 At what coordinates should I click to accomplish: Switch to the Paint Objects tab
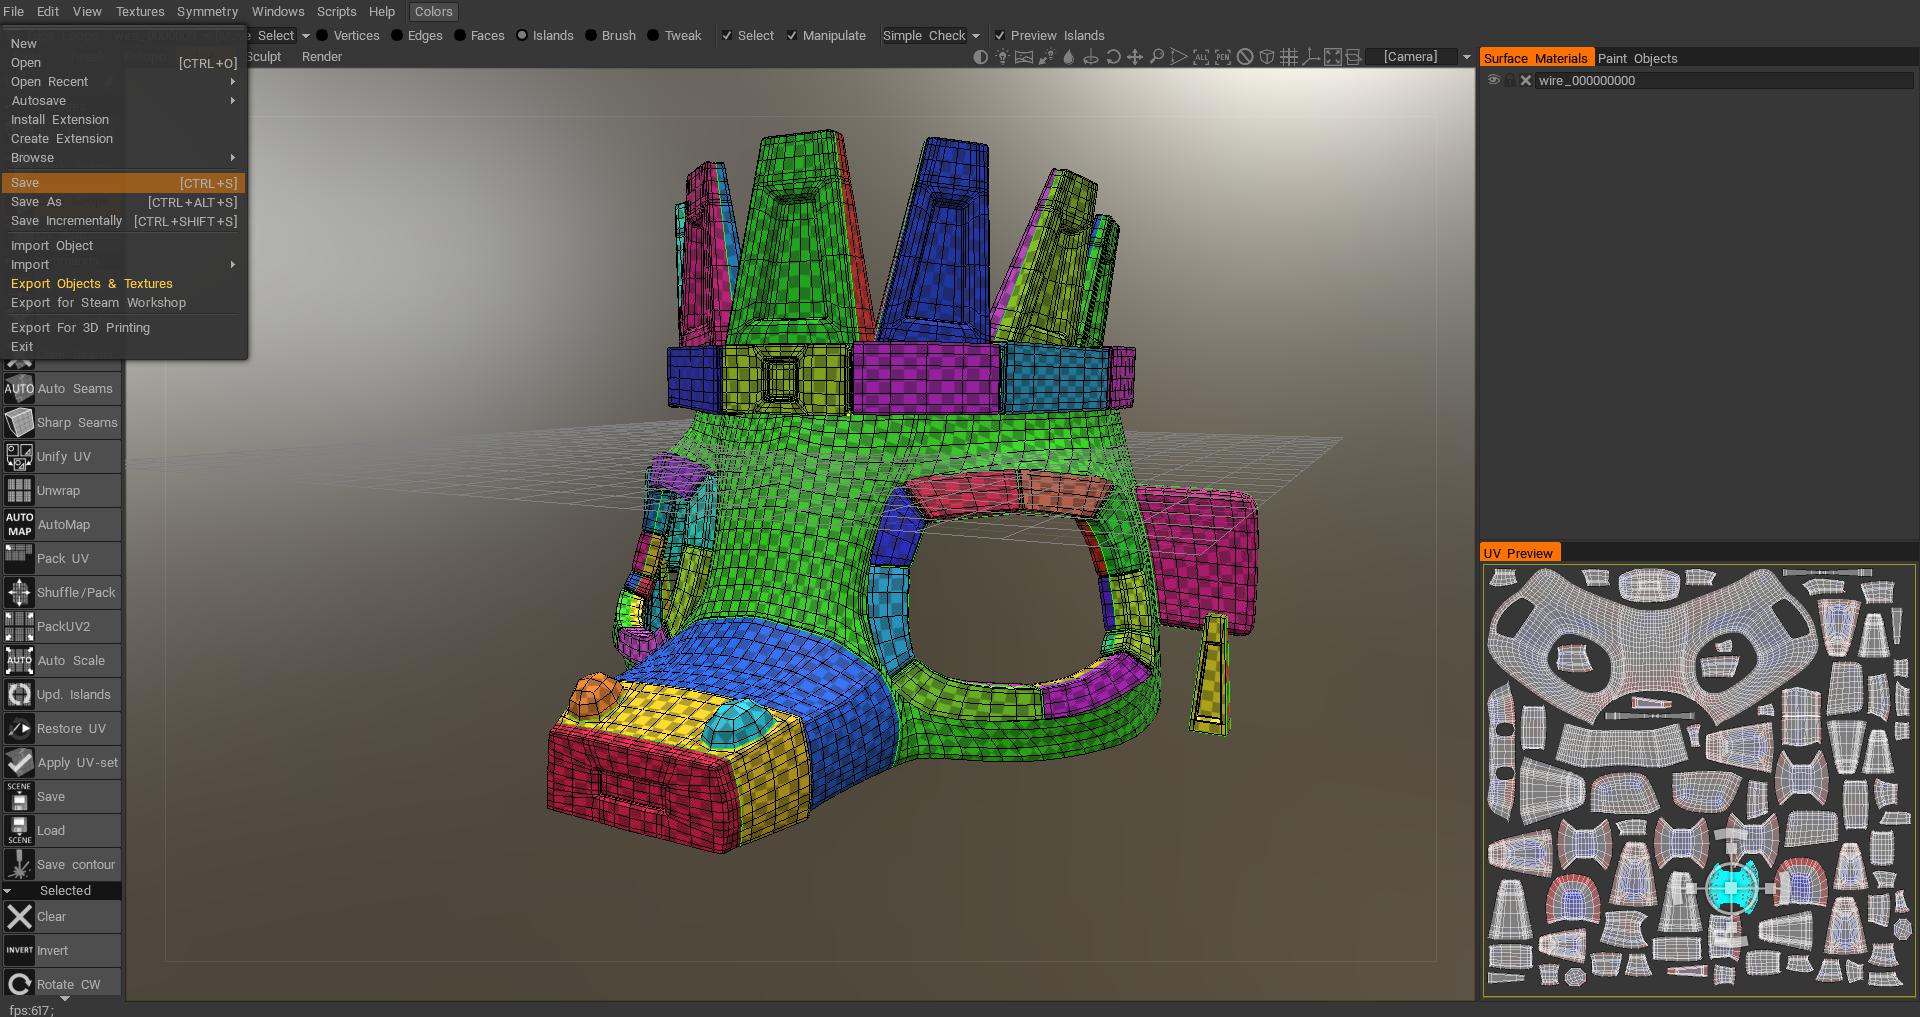coord(1637,59)
